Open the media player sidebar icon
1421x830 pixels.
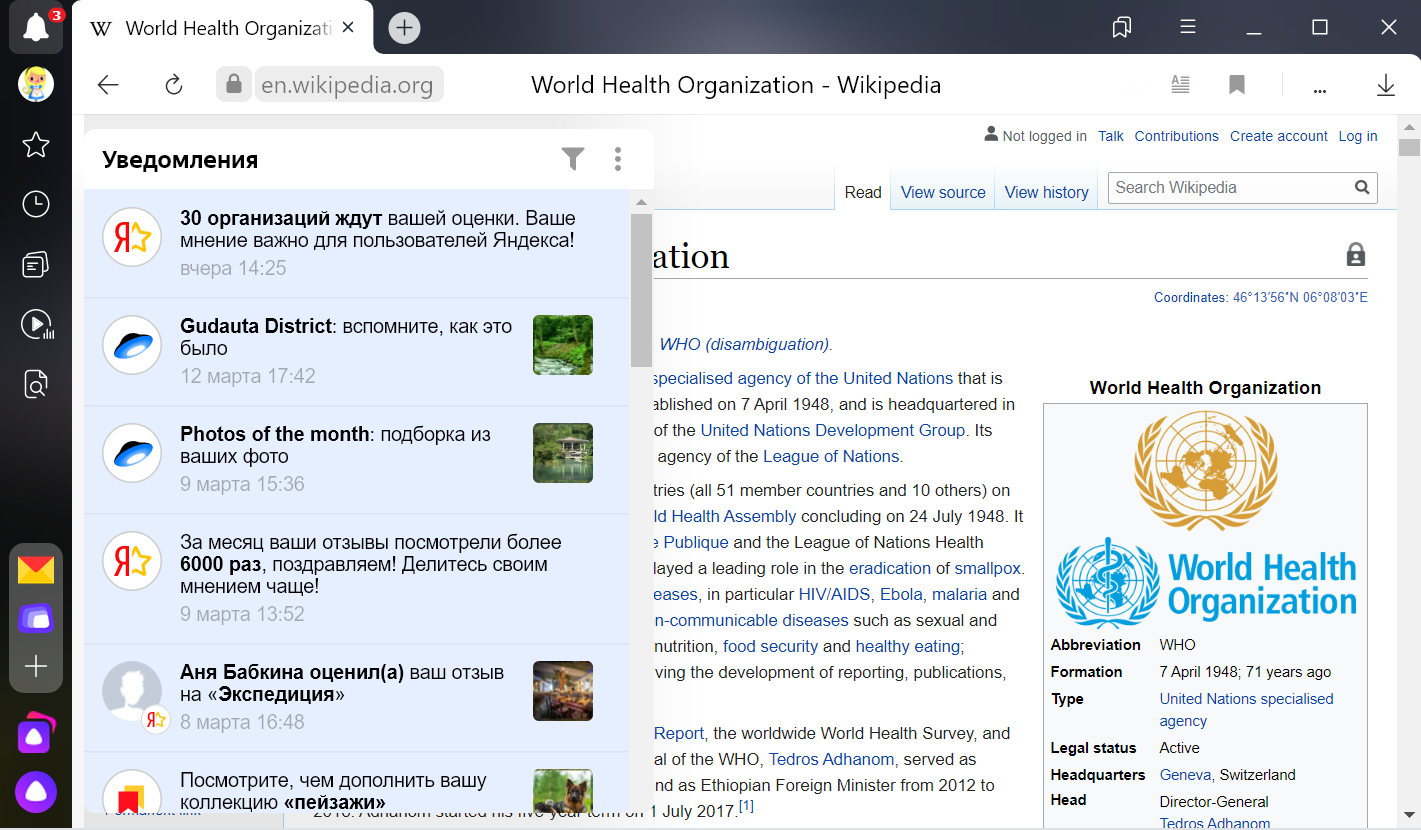point(36,324)
